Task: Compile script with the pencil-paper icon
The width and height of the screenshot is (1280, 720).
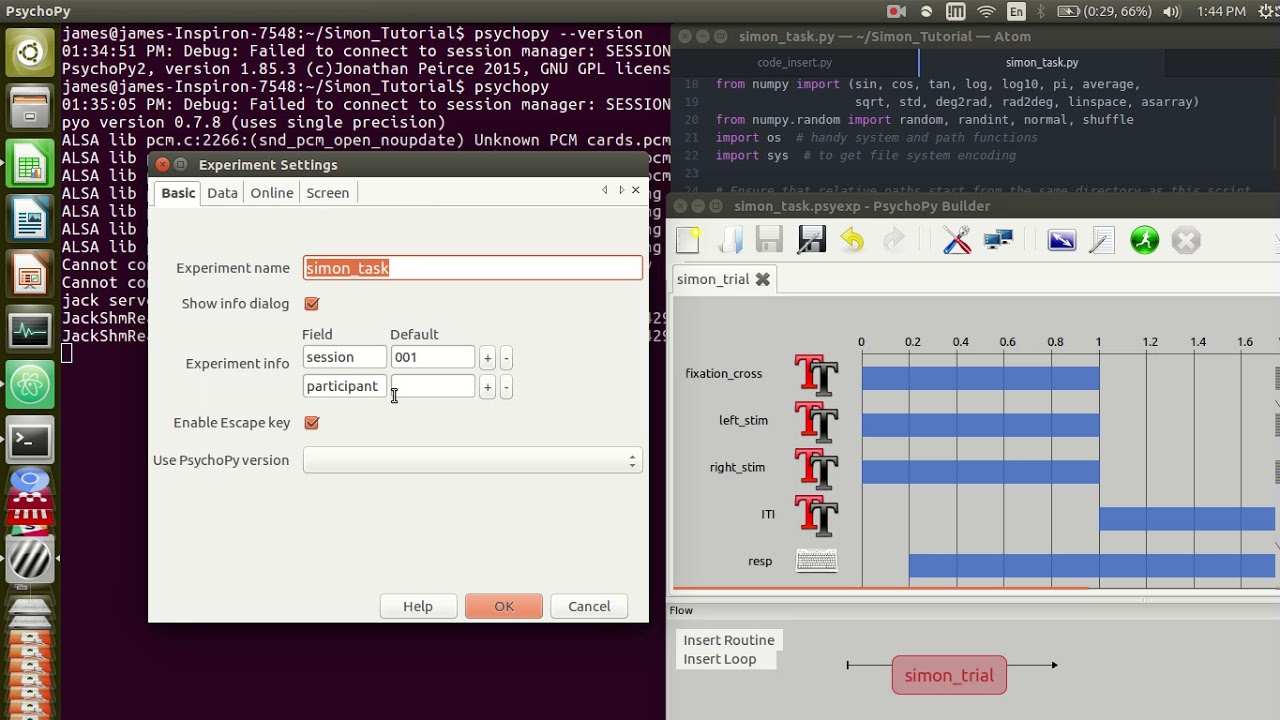Action: tap(1102, 240)
